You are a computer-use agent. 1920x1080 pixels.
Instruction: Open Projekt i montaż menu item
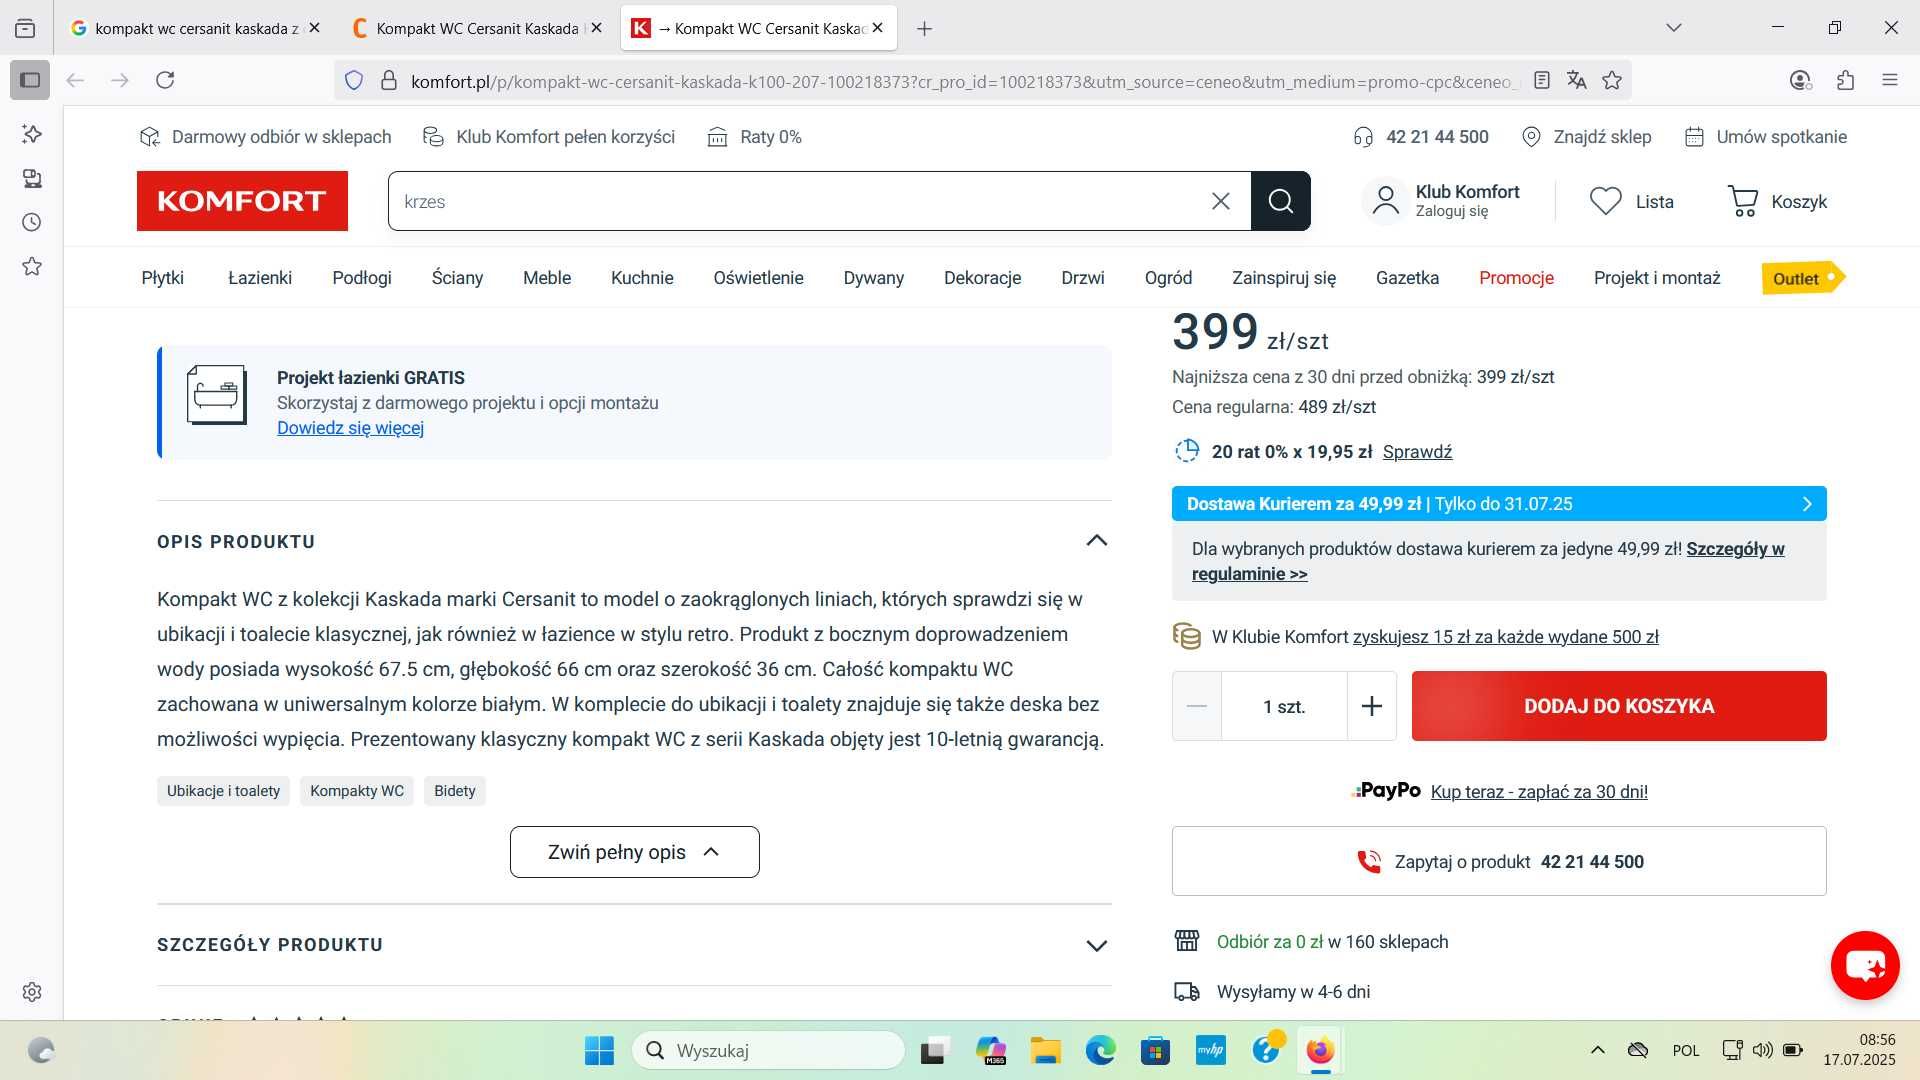1657,278
